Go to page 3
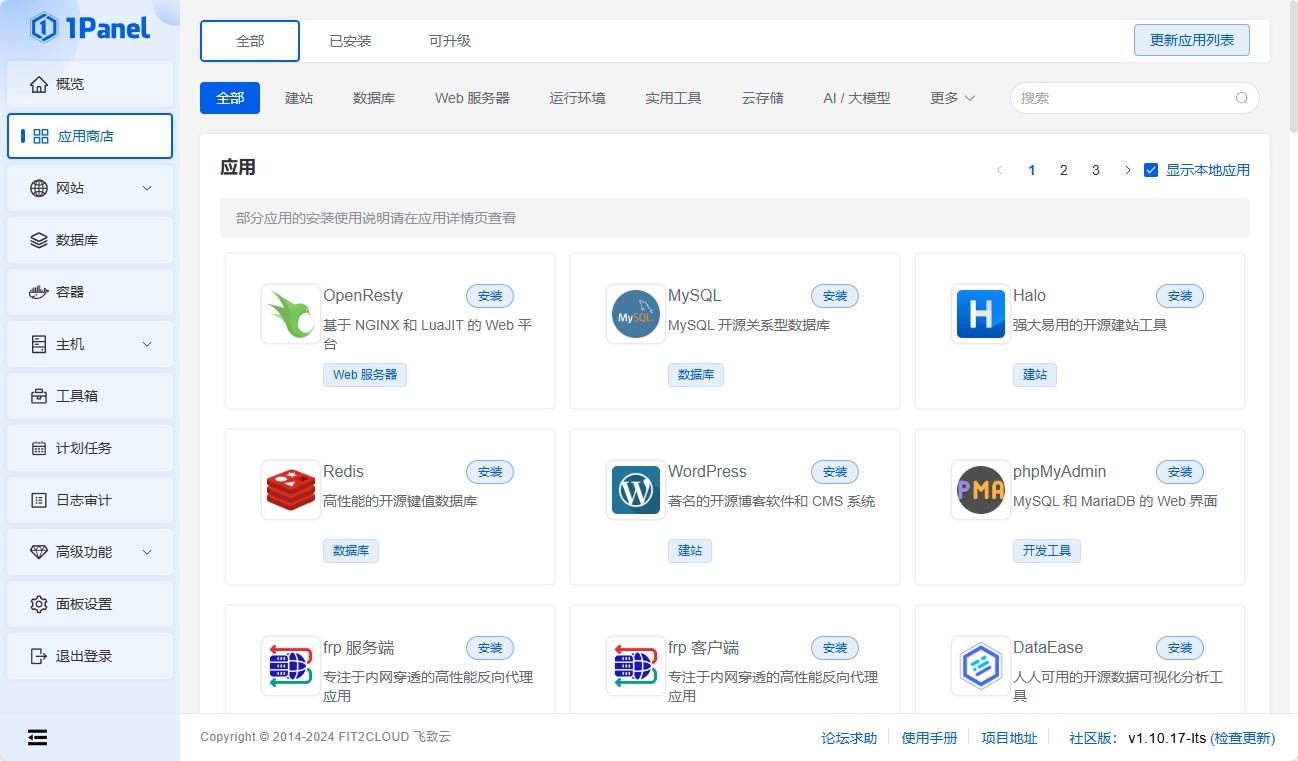 pyautogui.click(x=1095, y=170)
